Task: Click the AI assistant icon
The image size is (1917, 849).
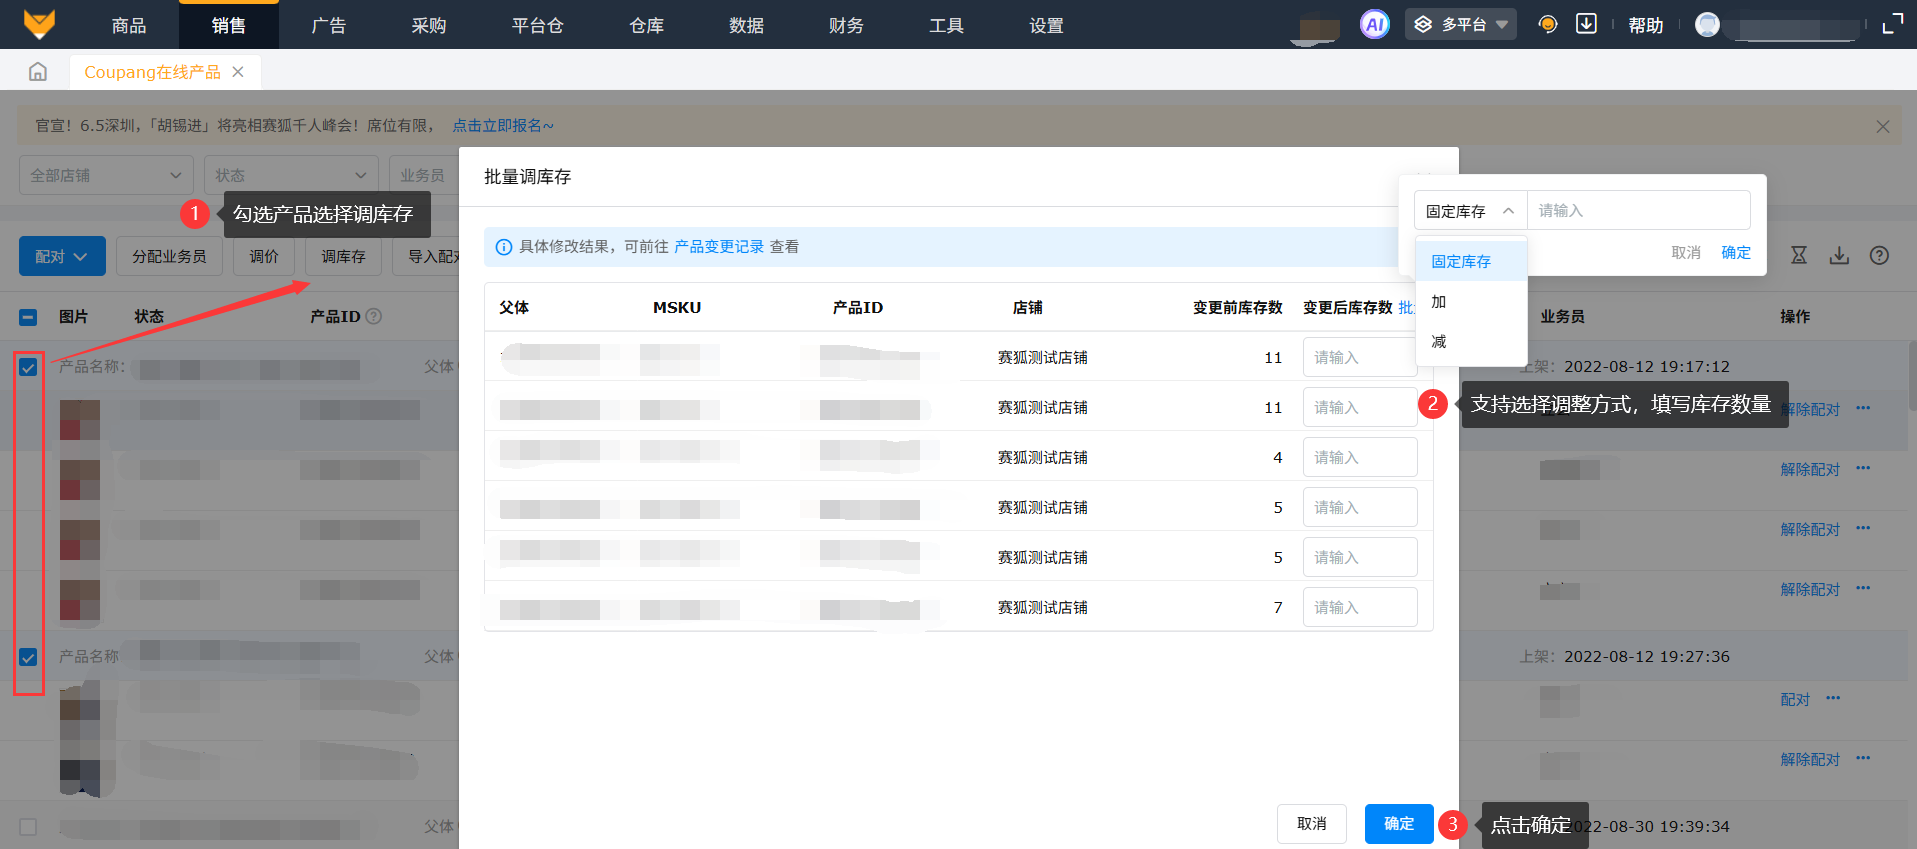Action: click(x=1374, y=24)
